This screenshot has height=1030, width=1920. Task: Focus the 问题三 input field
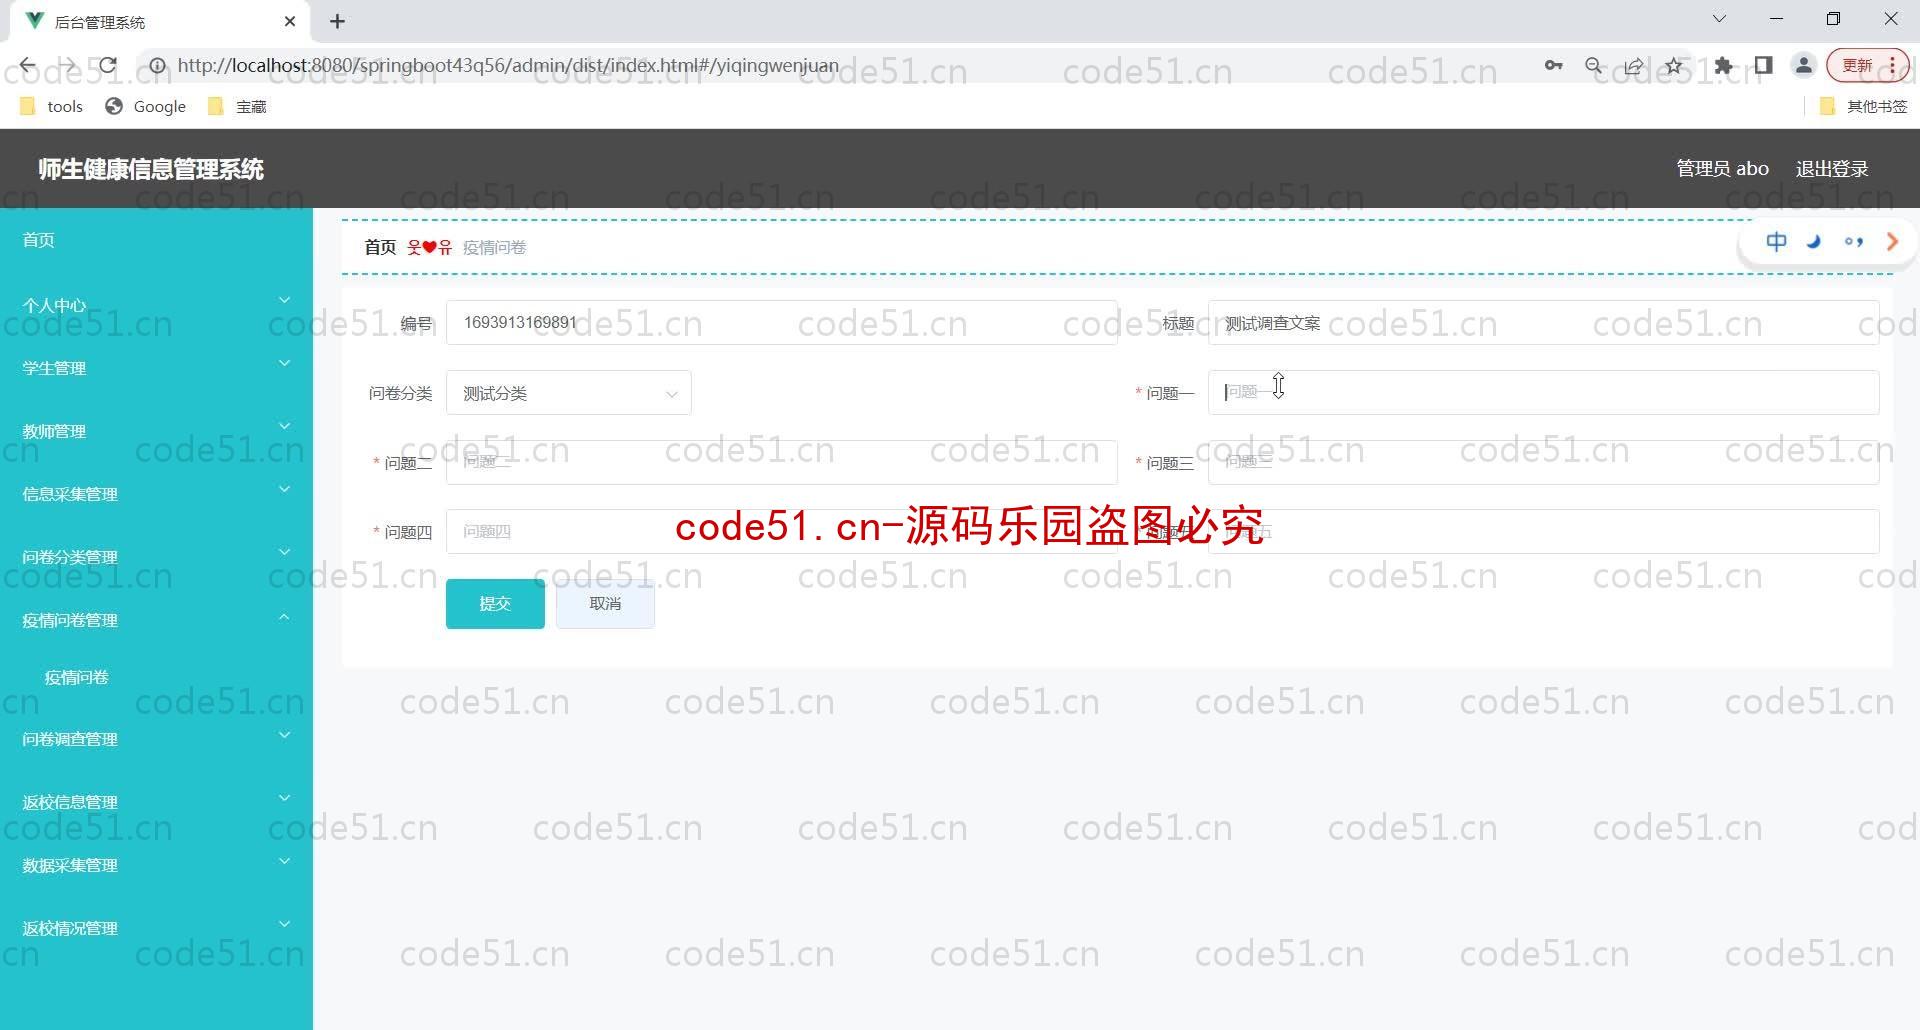tap(1543, 462)
